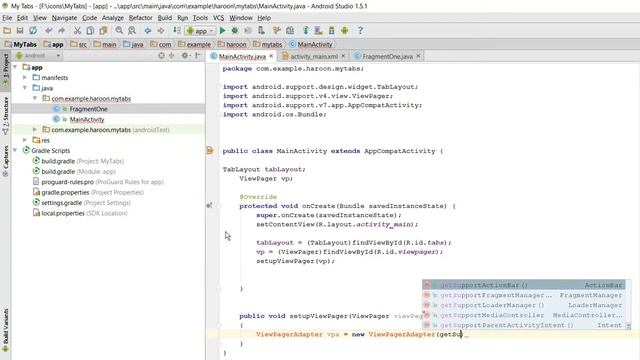Viewport: 640px width, 360px height.
Task: Collapse the java folder
Action: click(25, 88)
